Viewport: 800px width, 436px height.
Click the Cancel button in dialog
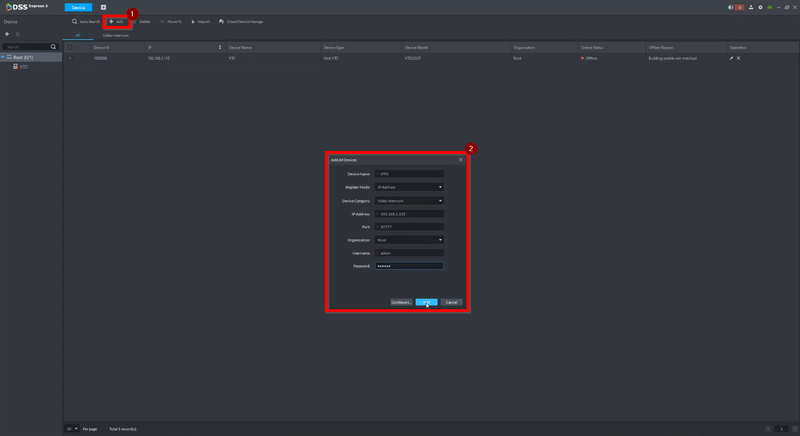452,302
